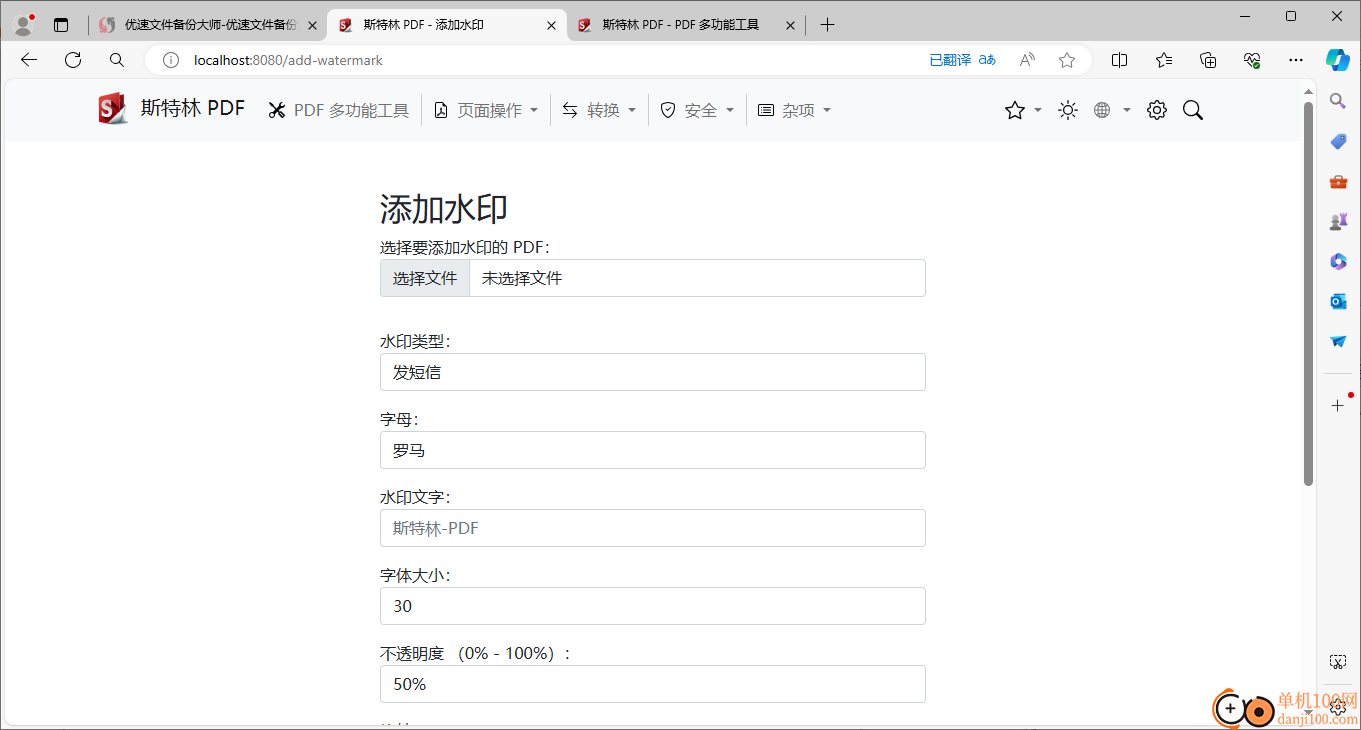Close the 优速文件备份大师 tab

[312, 26]
